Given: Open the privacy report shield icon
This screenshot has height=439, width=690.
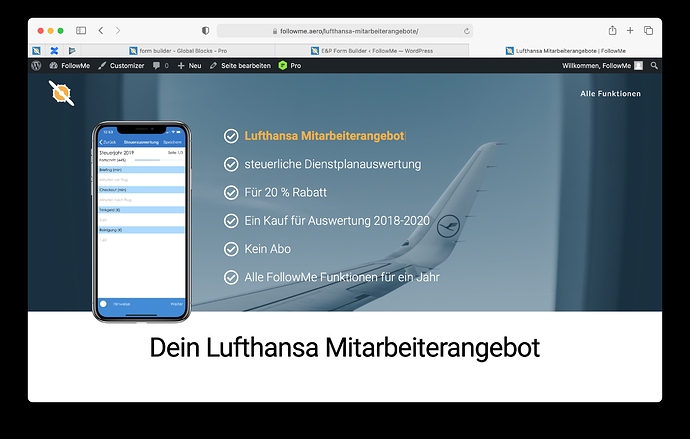Looking at the screenshot, I should tap(206, 31).
